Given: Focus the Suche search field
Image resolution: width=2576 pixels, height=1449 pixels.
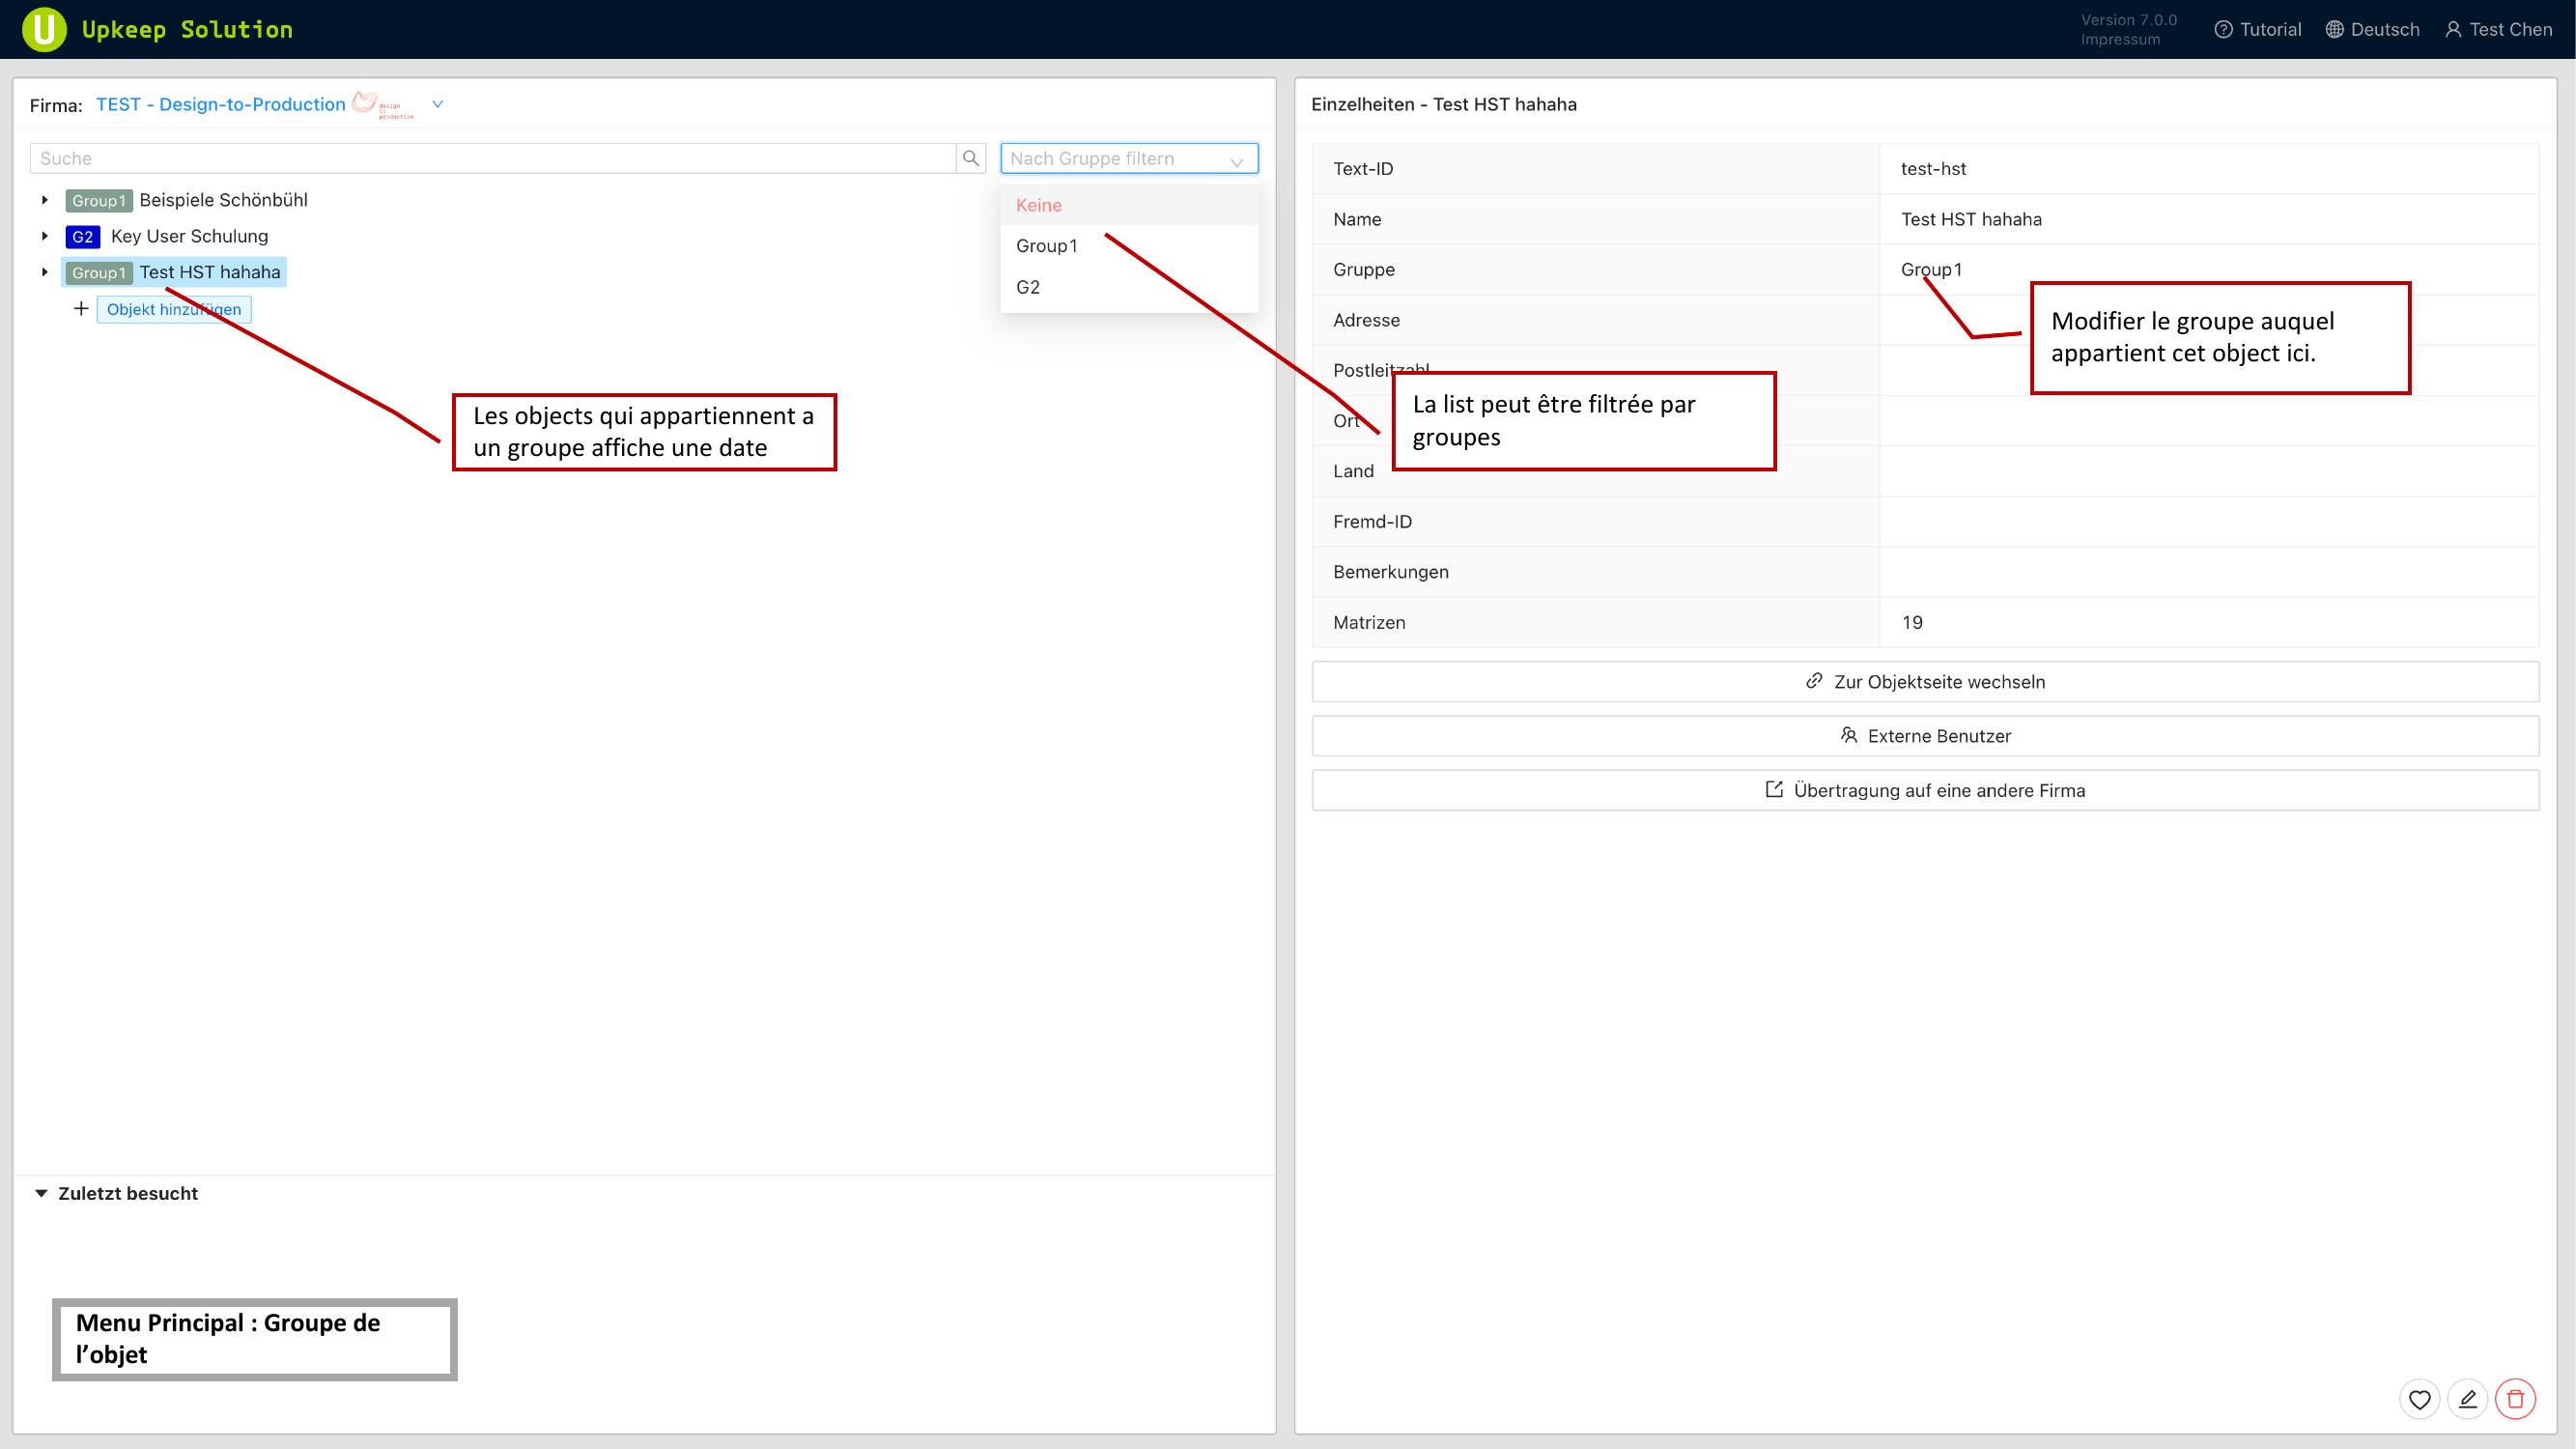Looking at the screenshot, I should tap(495, 158).
